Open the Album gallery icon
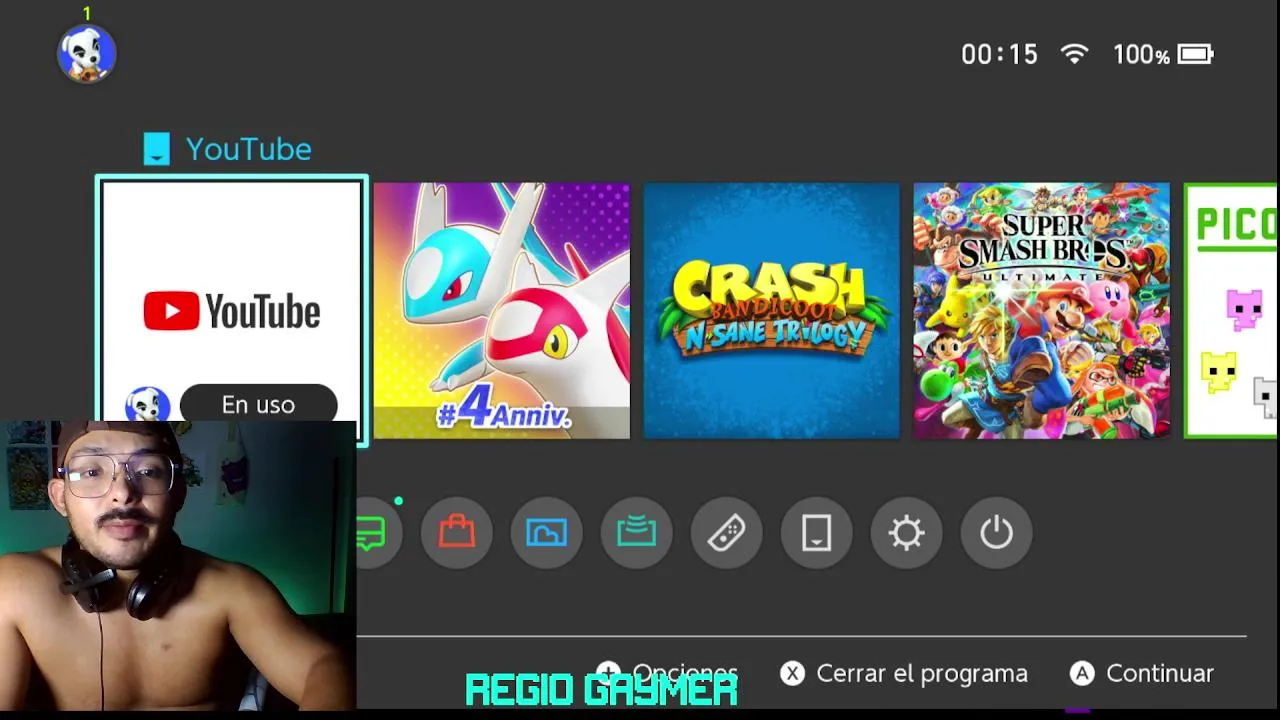Image resolution: width=1280 pixels, height=720 pixels. tap(547, 533)
